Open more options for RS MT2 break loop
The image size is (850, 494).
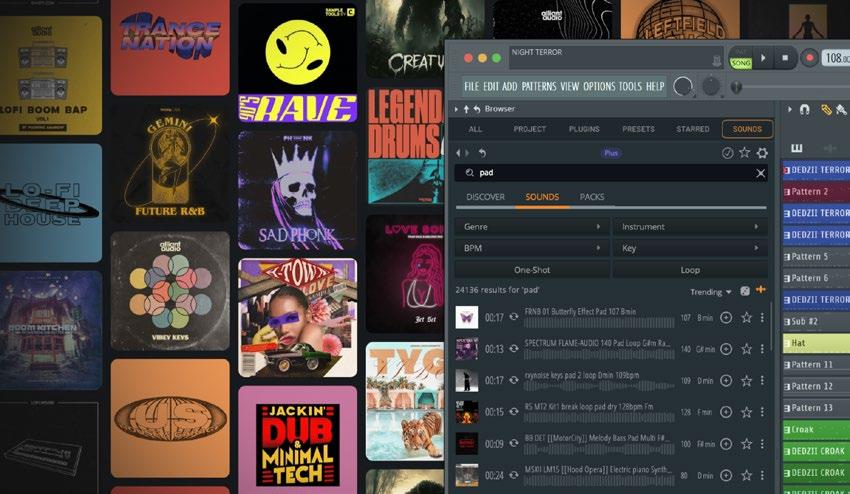point(762,412)
